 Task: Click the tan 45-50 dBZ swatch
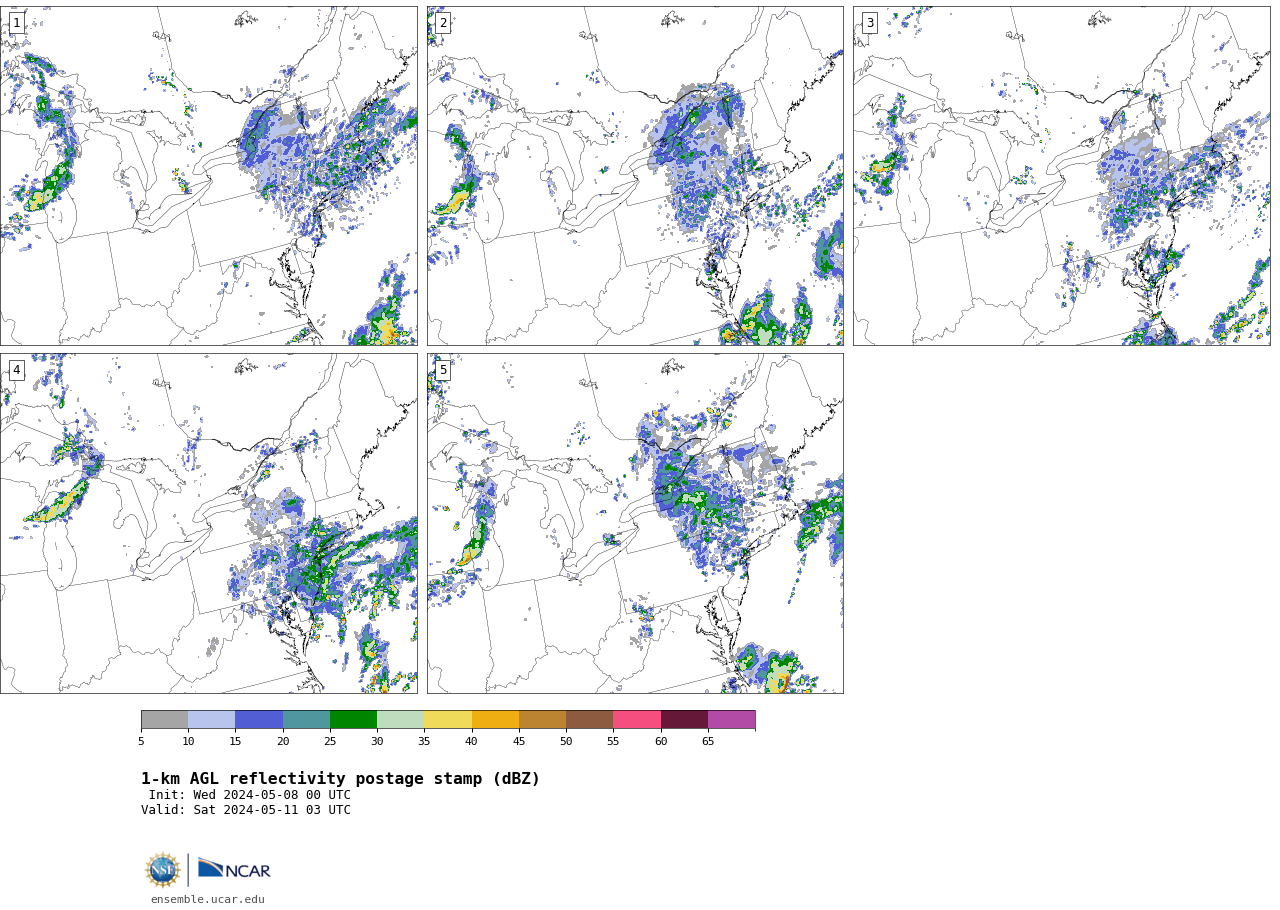pyautogui.click(x=542, y=720)
